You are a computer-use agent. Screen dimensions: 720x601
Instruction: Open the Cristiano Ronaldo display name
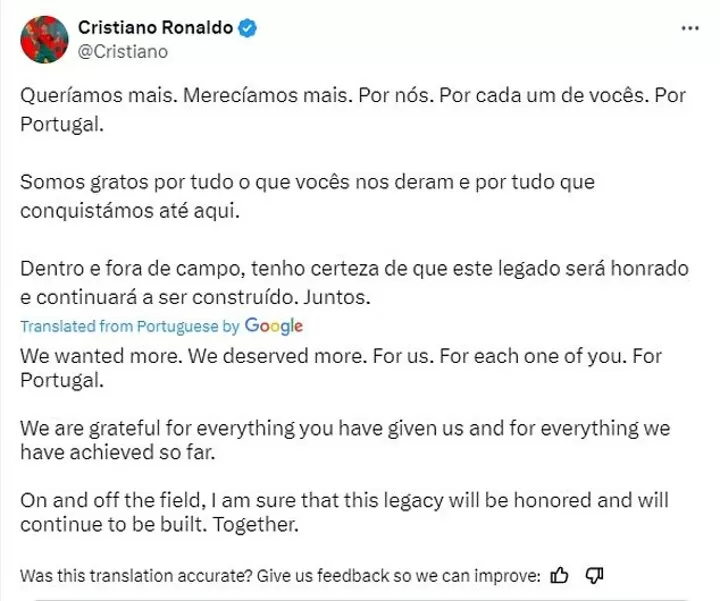(x=155, y=28)
